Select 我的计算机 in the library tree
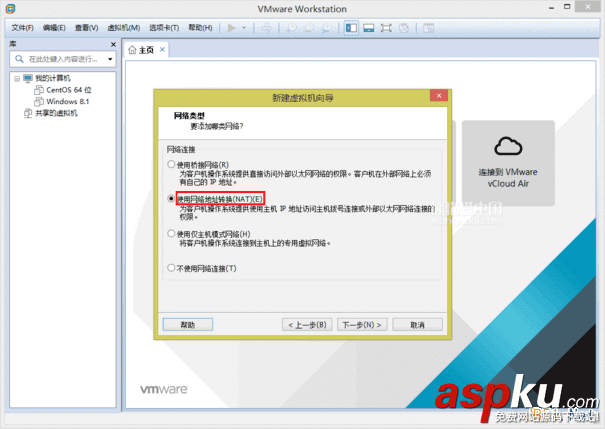The width and height of the screenshot is (605, 429). coord(53,78)
